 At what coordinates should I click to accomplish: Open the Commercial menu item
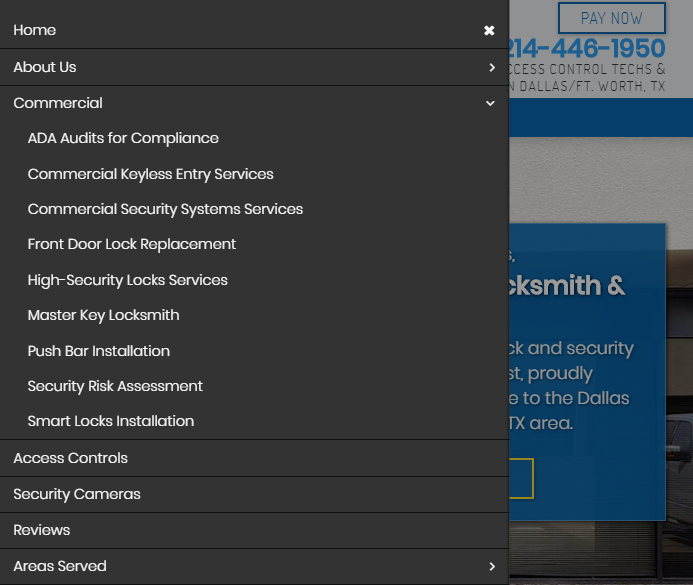(x=58, y=103)
